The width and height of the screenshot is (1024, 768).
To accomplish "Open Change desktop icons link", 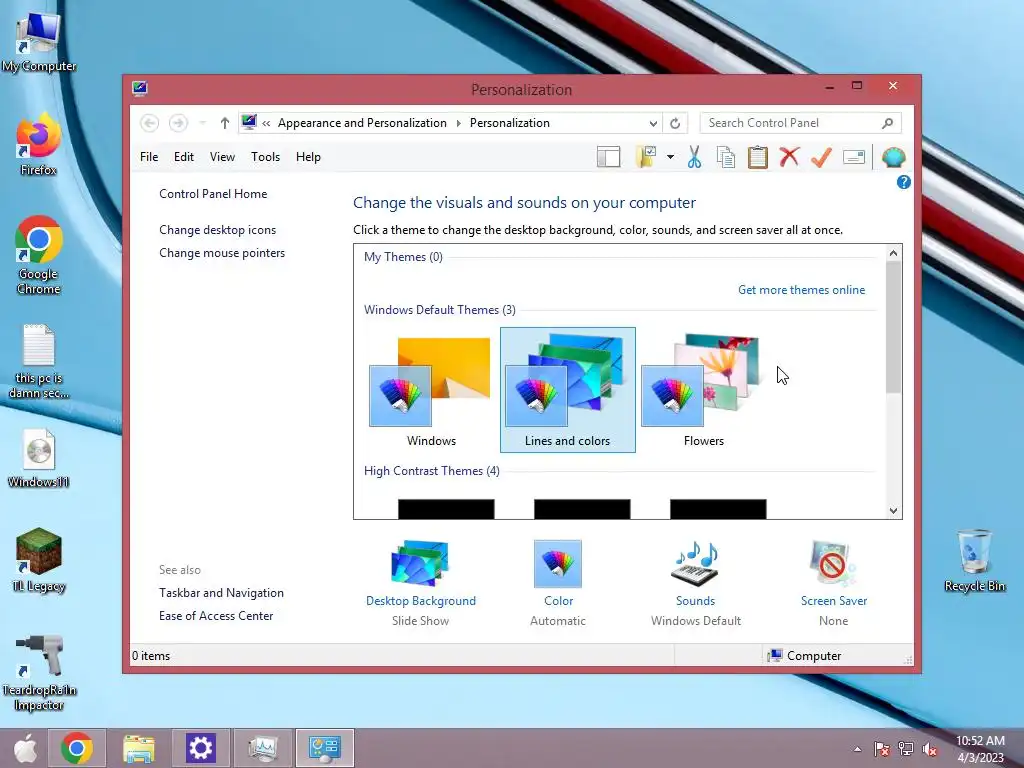I will 217,230.
